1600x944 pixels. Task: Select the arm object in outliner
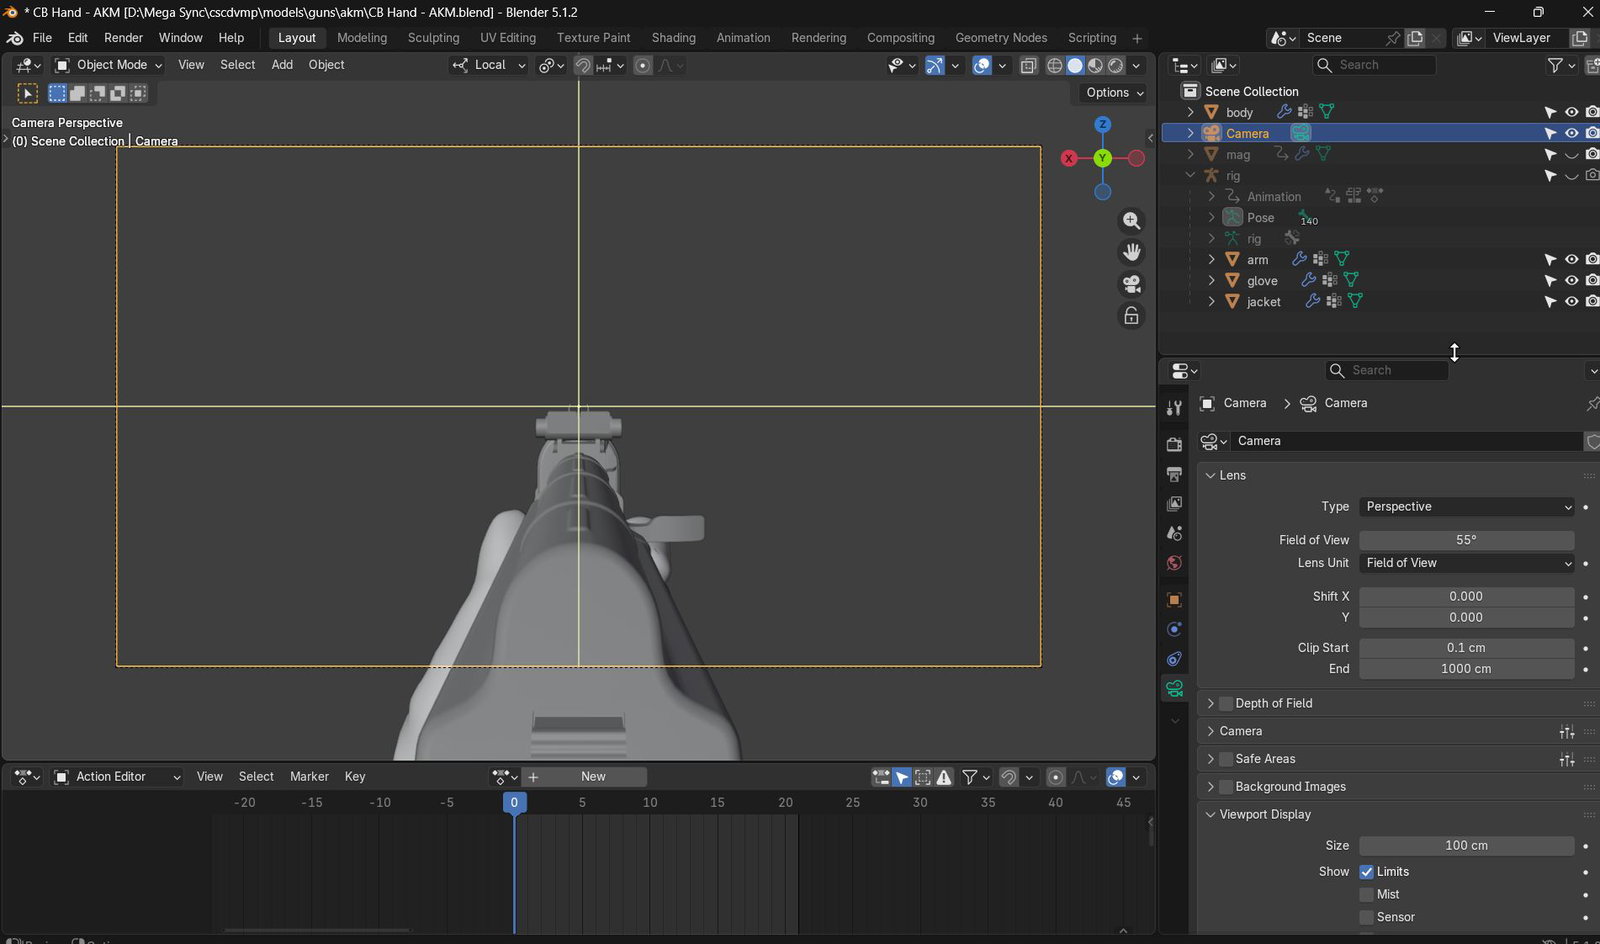click(x=1257, y=260)
